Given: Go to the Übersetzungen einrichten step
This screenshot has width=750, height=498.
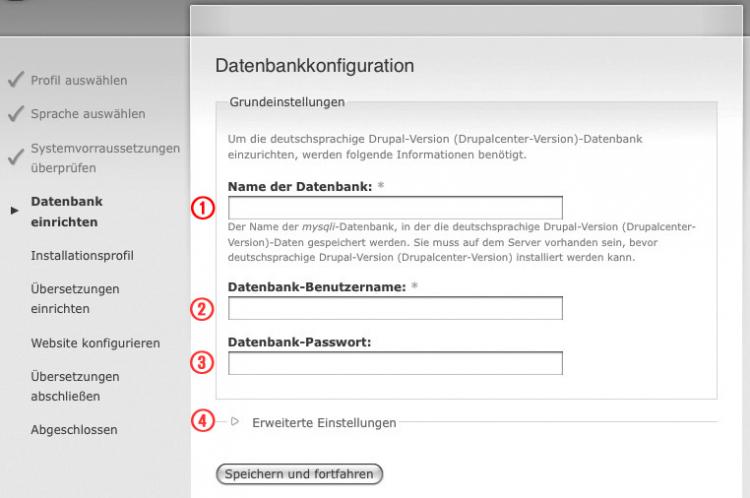Looking at the screenshot, I should (x=75, y=298).
